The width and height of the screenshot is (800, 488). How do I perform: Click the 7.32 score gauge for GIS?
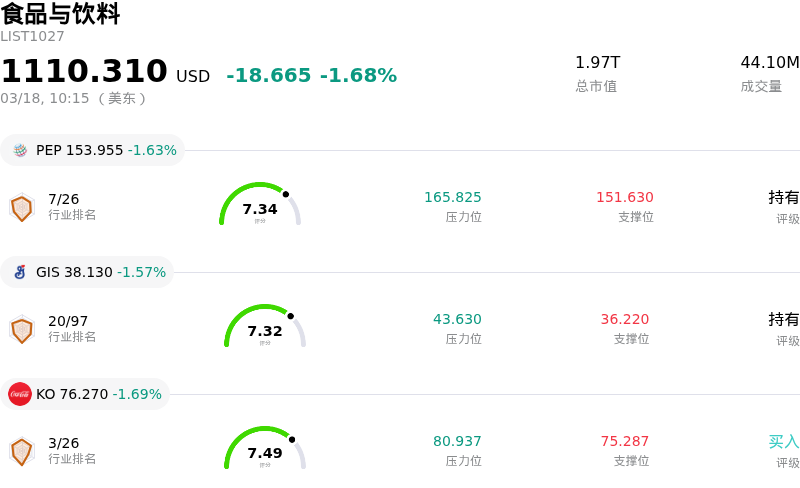tap(265, 328)
